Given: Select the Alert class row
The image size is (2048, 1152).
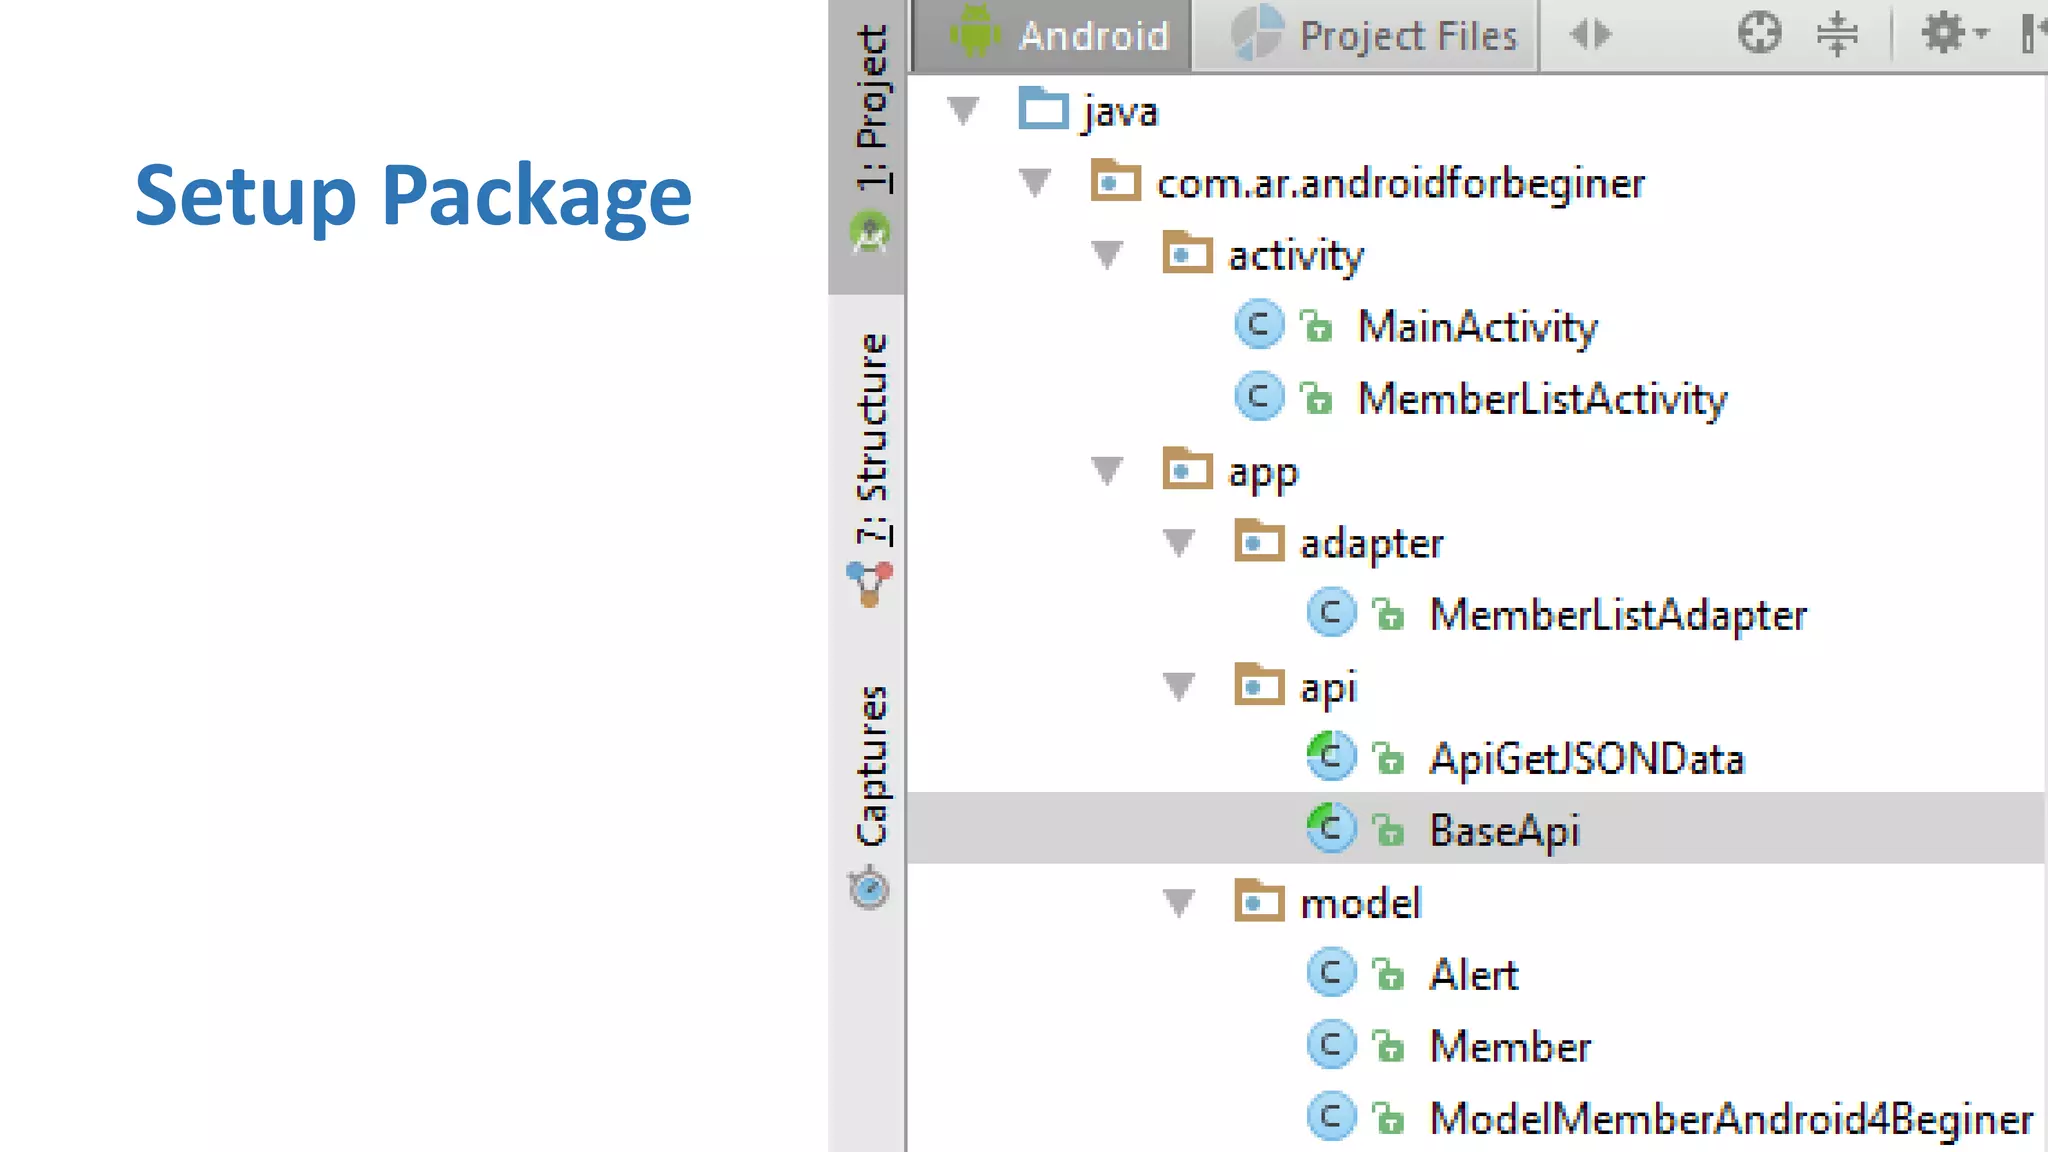Looking at the screenshot, I should (x=1474, y=974).
